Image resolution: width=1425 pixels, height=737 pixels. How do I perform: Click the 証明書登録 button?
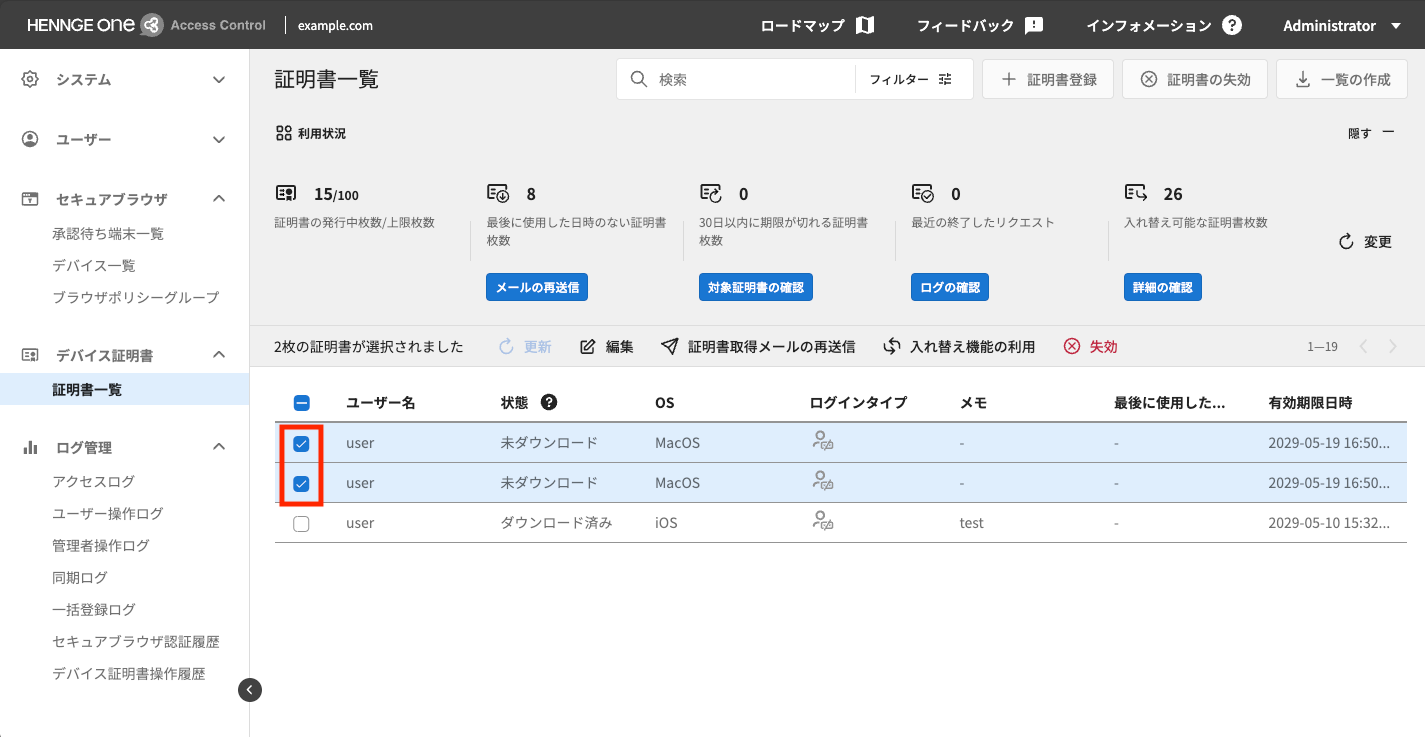[1048, 79]
